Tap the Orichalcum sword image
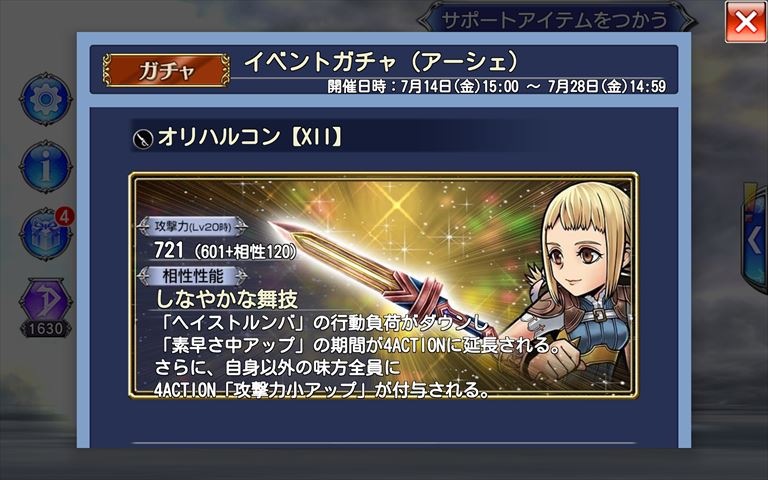The width and height of the screenshot is (768, 480). (380, 274)
